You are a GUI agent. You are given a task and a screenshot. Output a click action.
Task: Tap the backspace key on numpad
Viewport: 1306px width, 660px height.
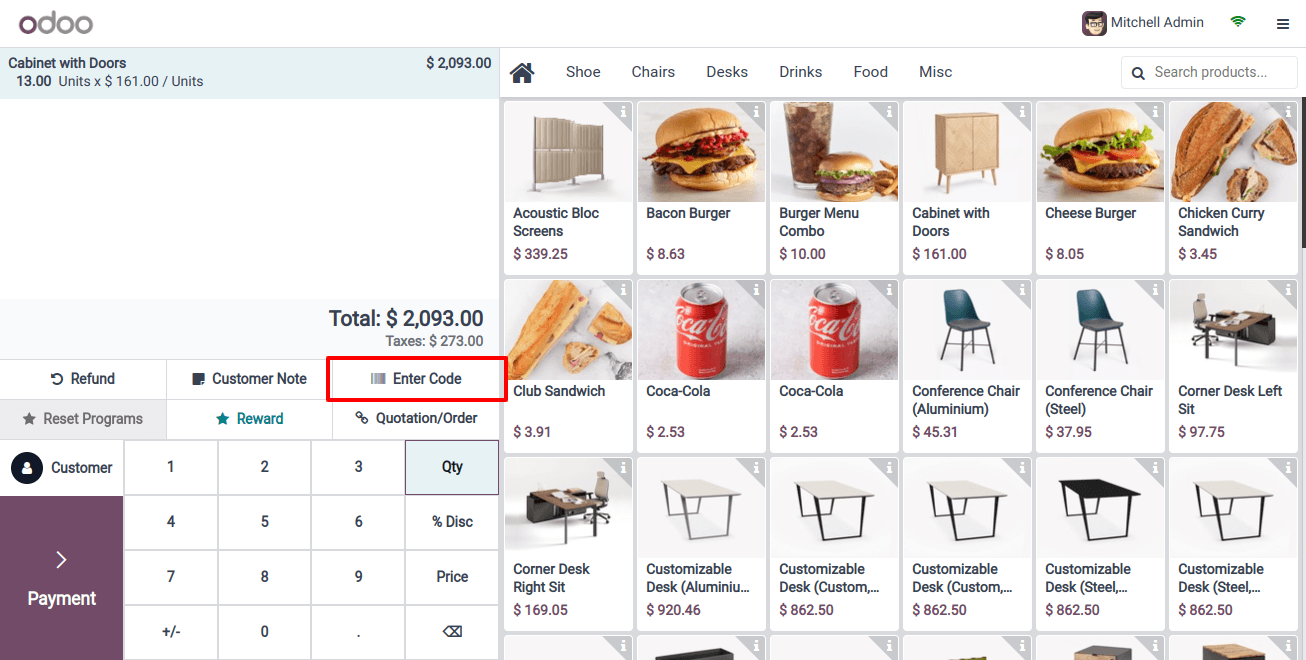coord(452,632)
